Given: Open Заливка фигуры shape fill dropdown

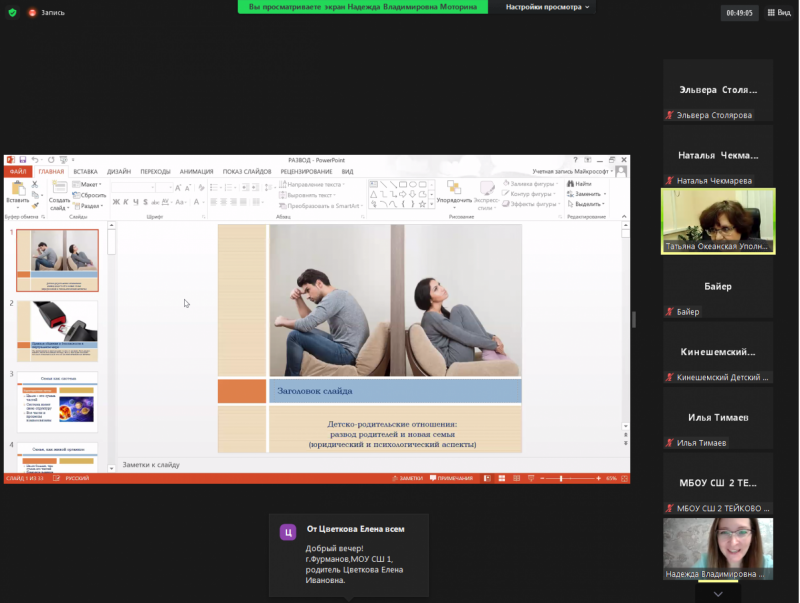Looking at the screenshot, I should 531,184.
